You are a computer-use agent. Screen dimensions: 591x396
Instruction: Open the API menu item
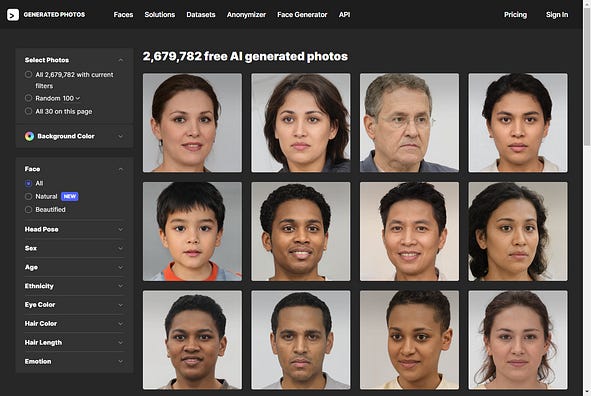point(344,15)
